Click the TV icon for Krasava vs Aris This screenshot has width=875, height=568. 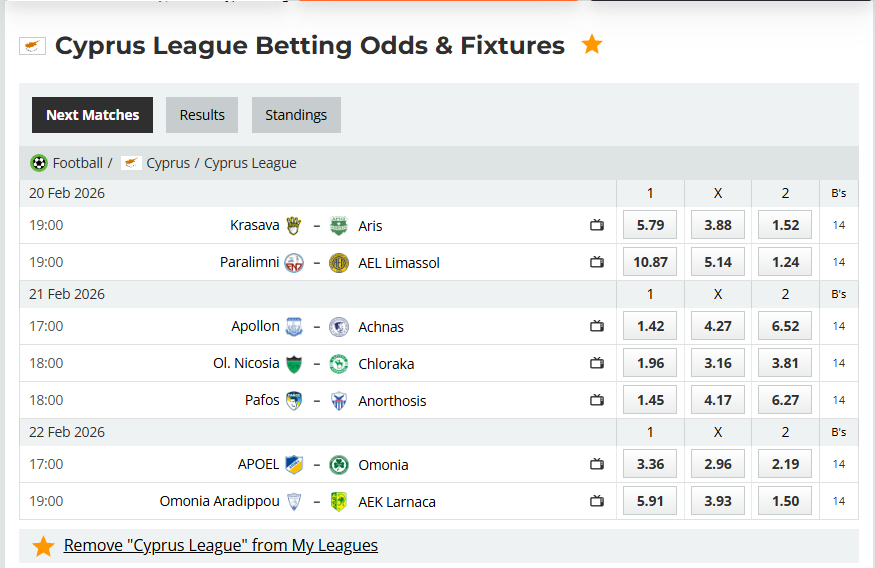point(597,225)
